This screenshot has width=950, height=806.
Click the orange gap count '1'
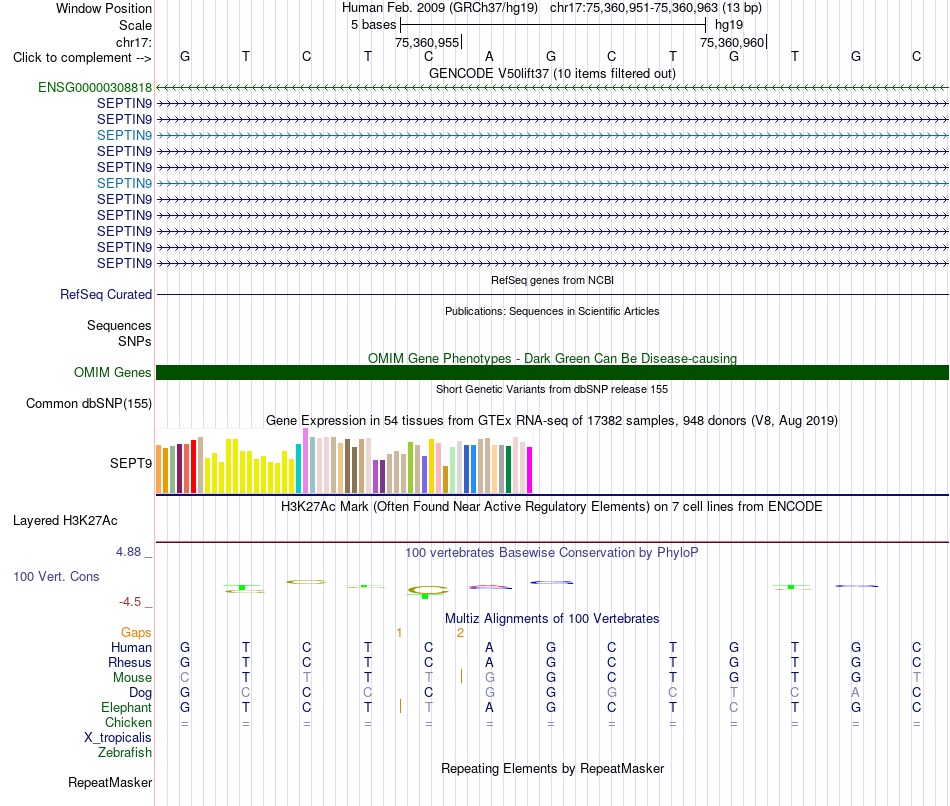tap(399, 633)
